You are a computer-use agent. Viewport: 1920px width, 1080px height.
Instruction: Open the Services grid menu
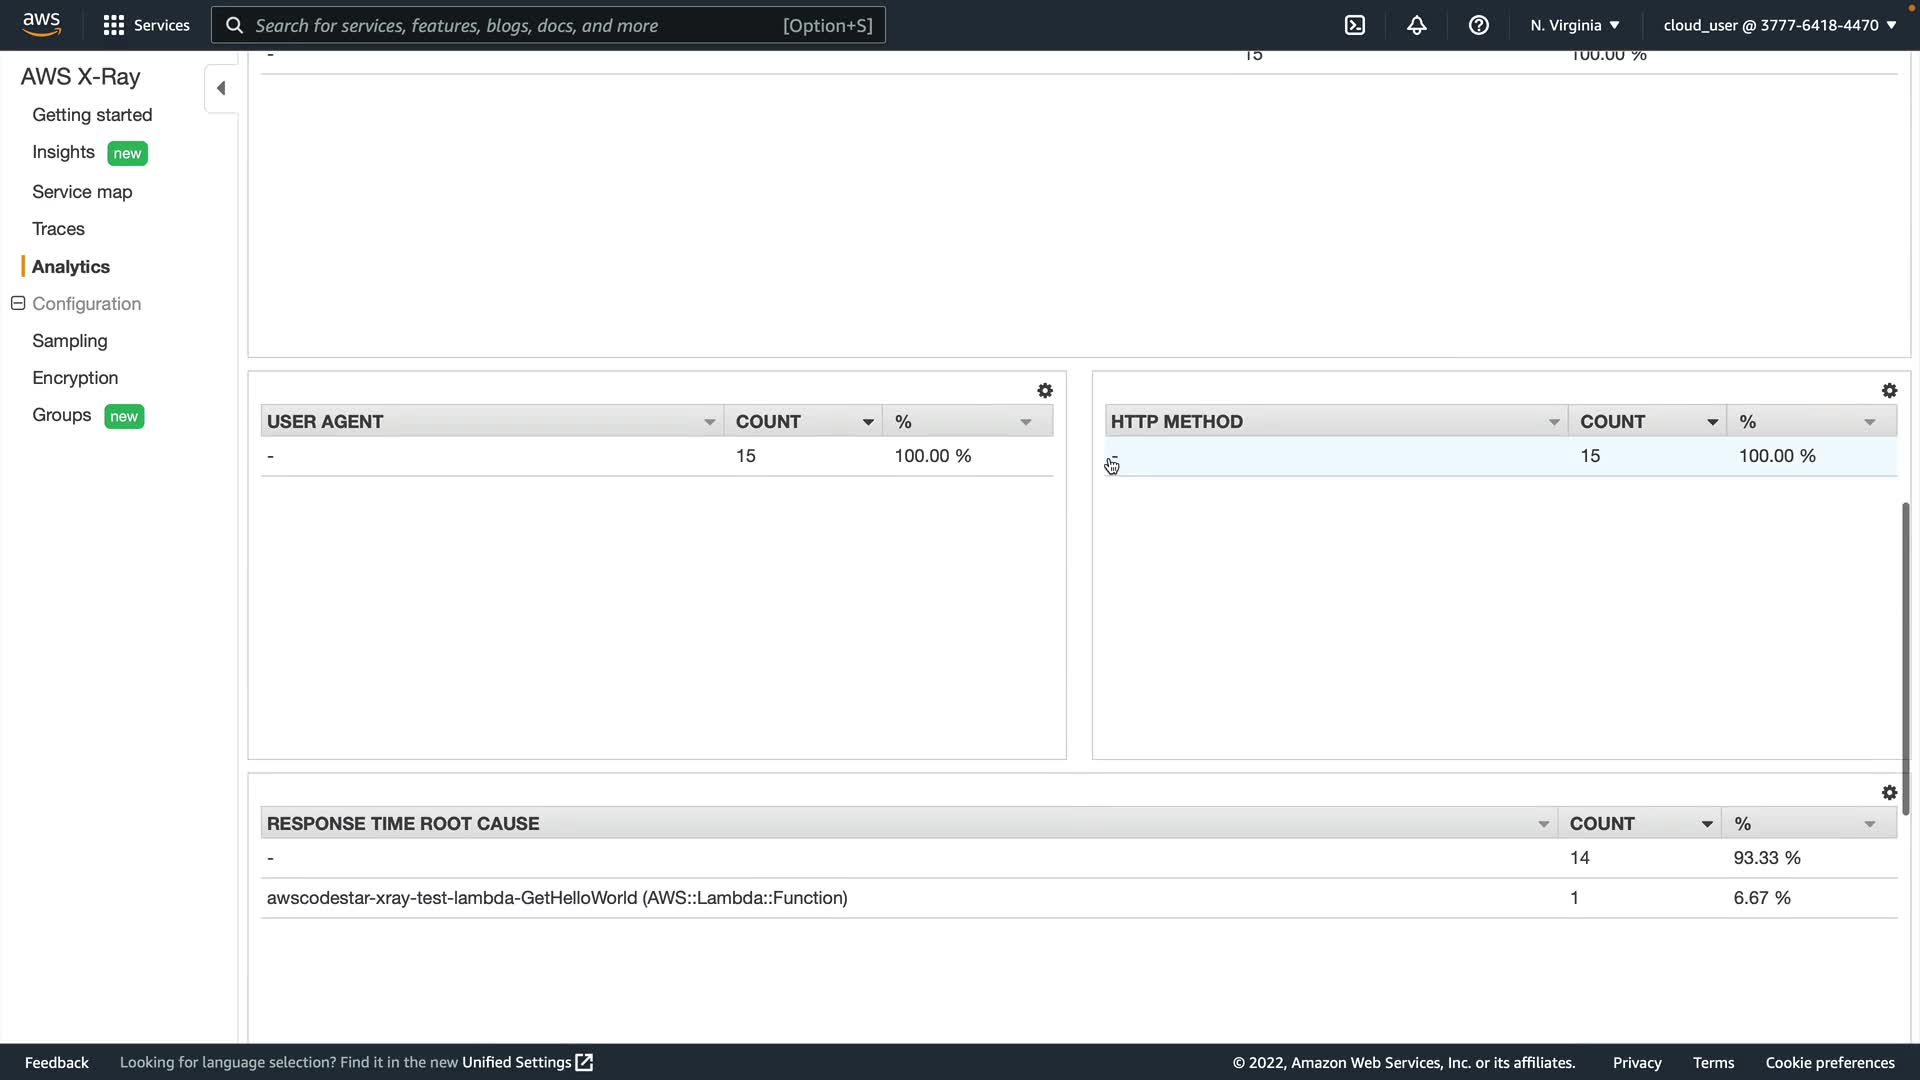point(113,25)
